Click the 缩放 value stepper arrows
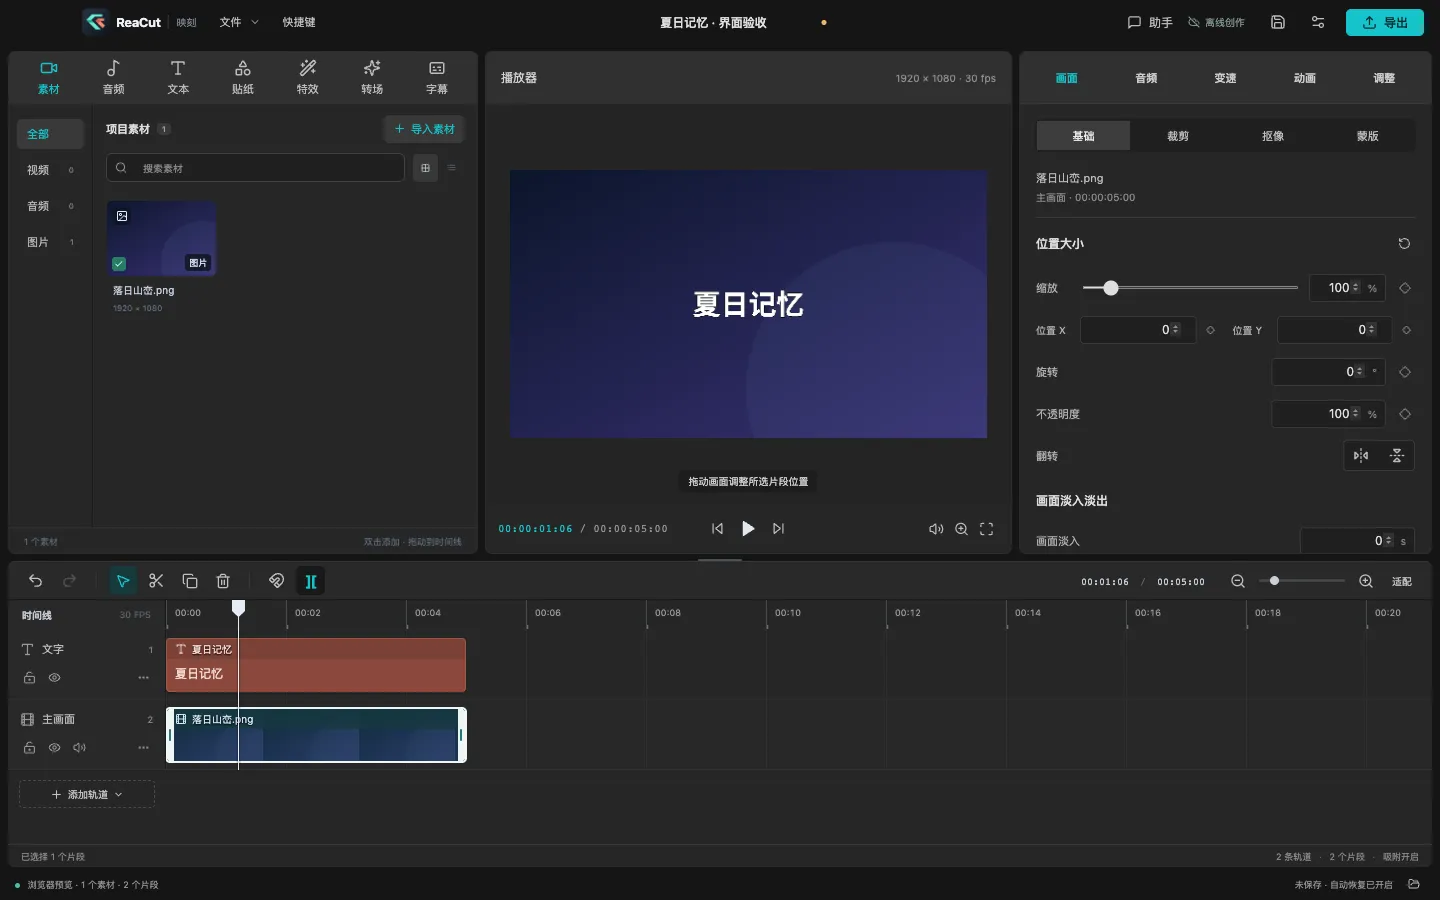This screenshot has height=900, width=1440. 1355,288
